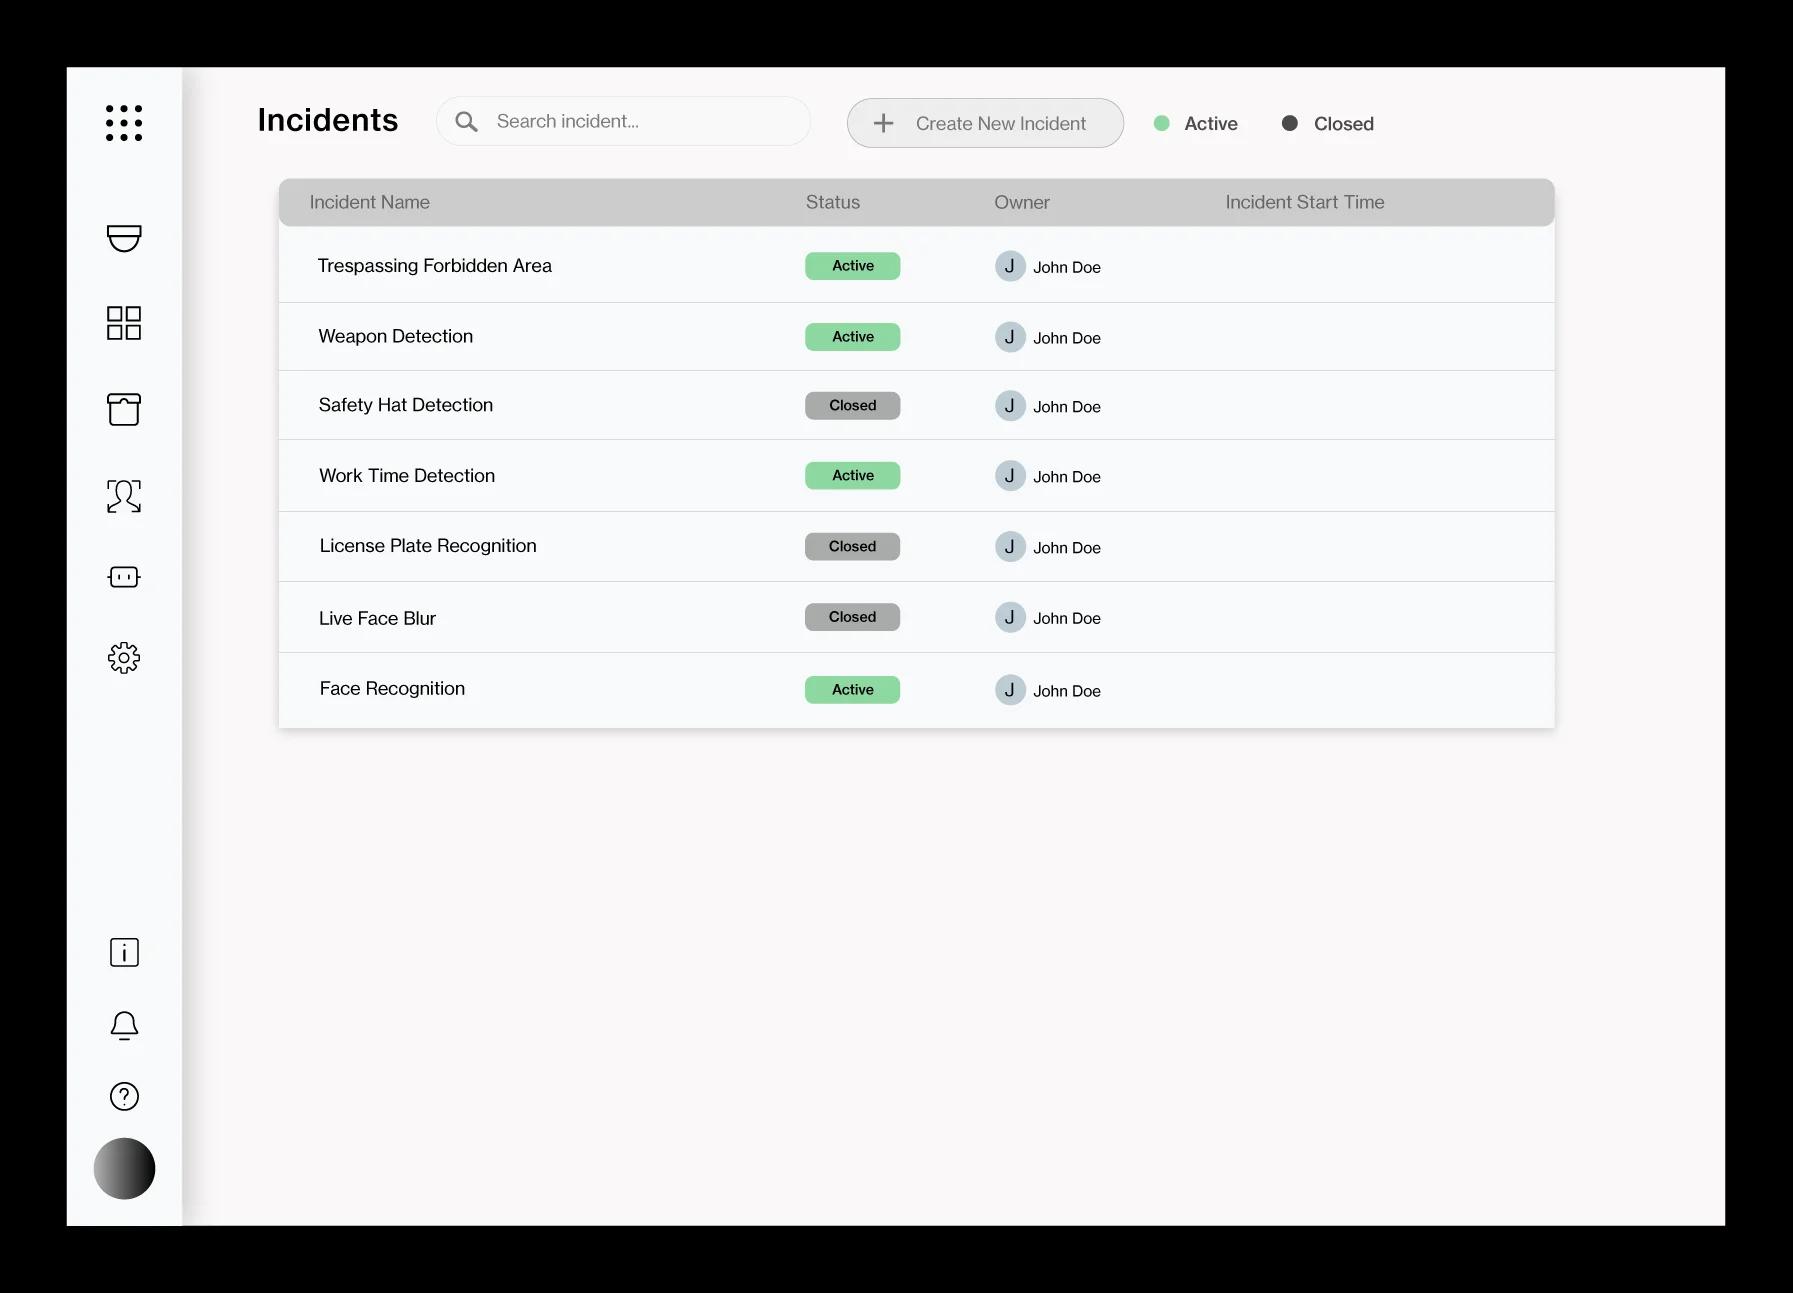Click Closed badge for License Plate Recognition
Viewport: 1793px width, 1293px height.
[853, 546]
